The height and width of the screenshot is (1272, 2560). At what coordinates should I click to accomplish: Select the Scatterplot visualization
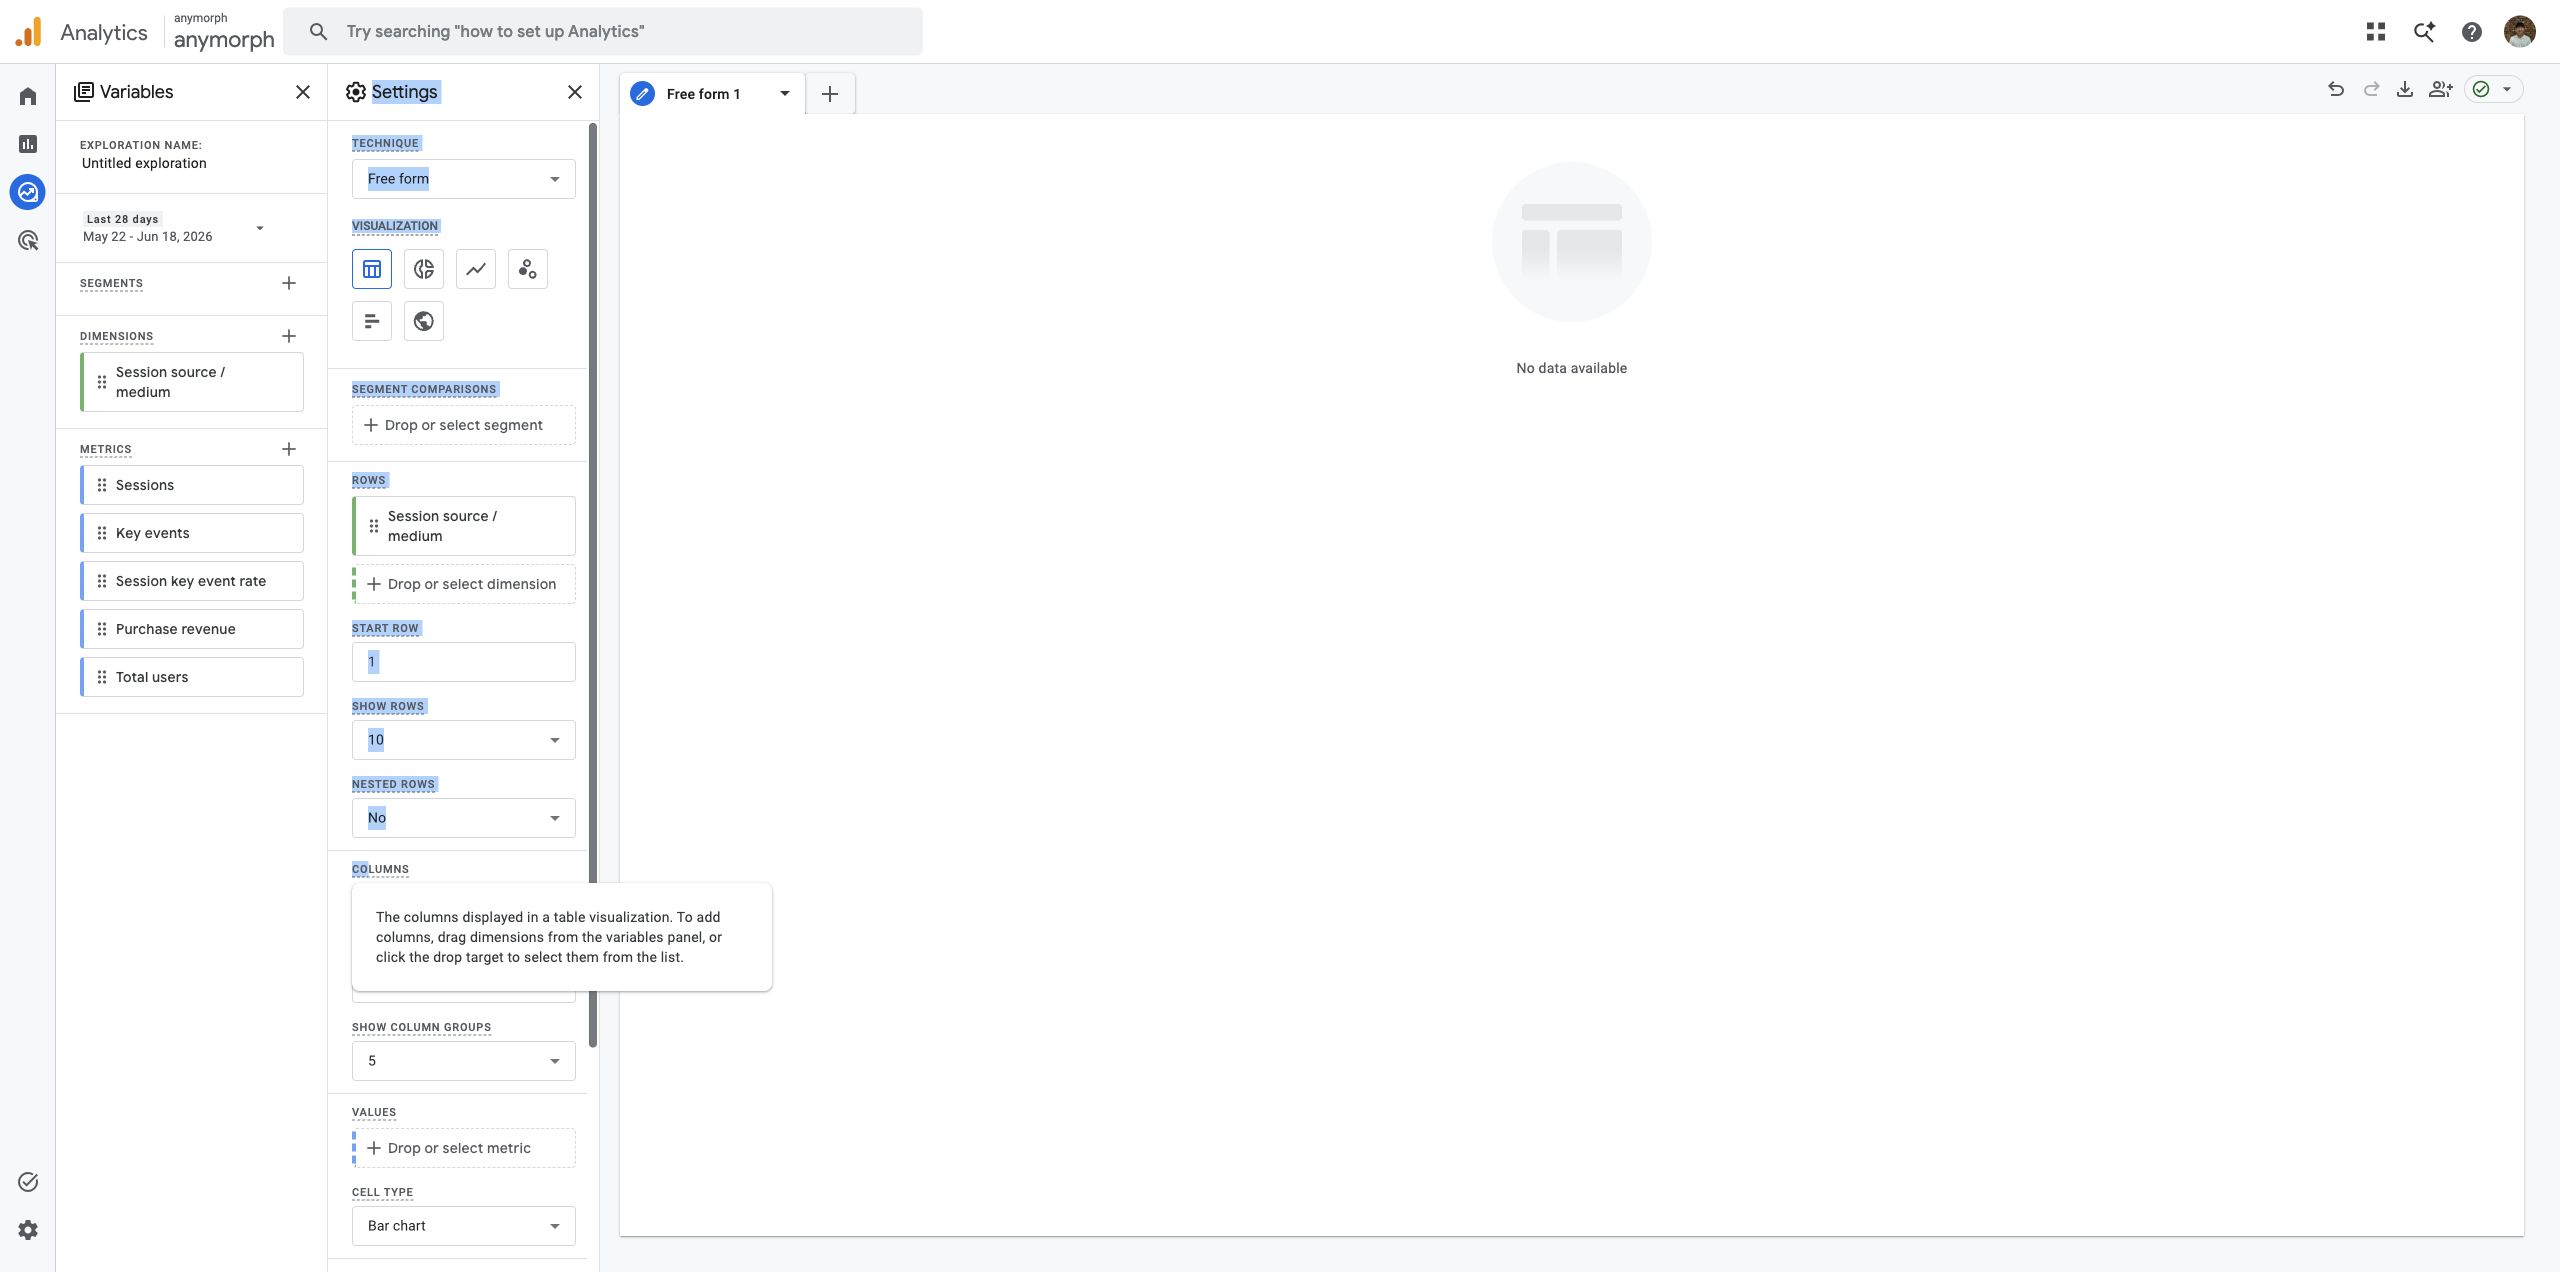click(x=528, y=269)
